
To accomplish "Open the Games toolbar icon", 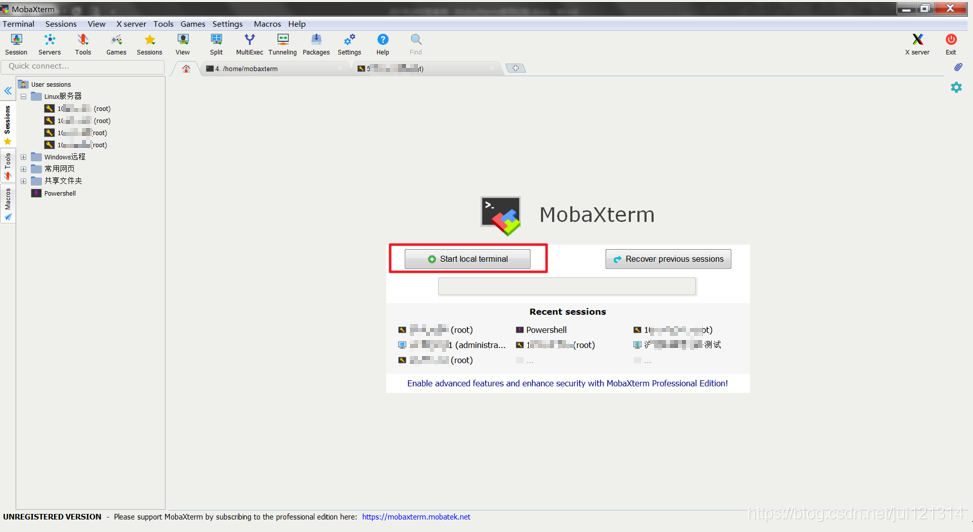I will [x=116, y=45].
